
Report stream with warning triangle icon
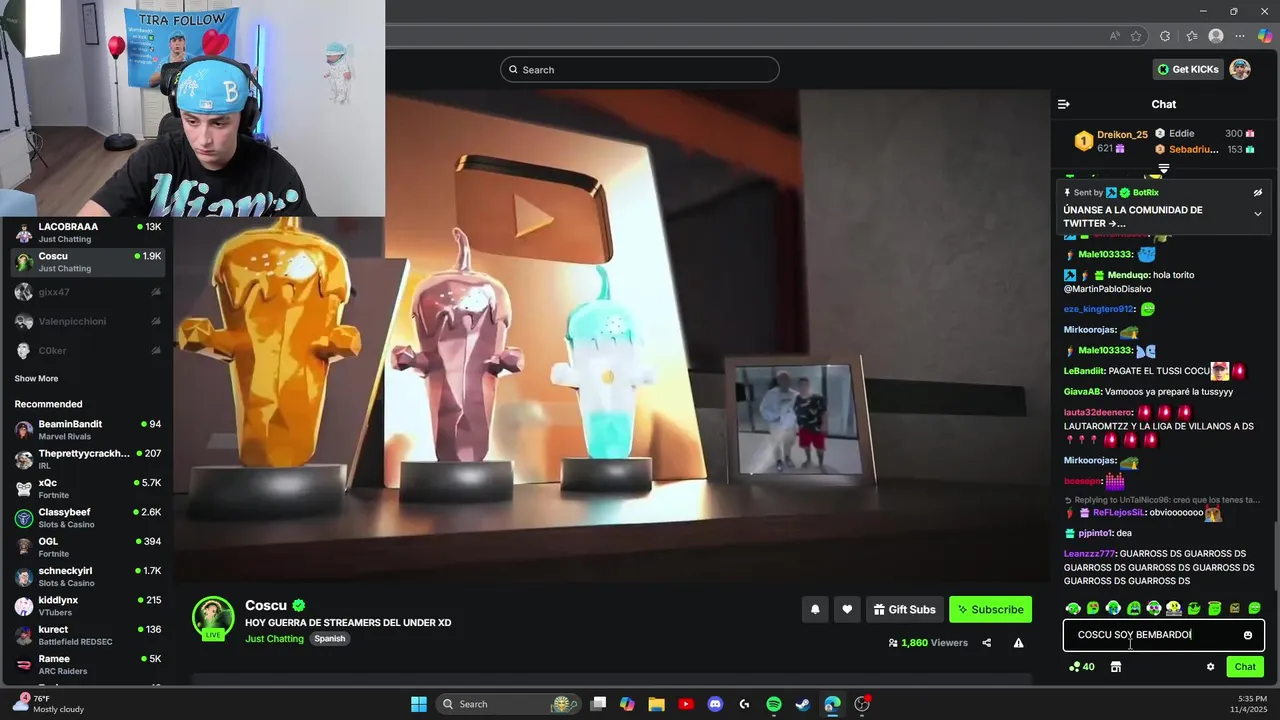coord(1018,643)
